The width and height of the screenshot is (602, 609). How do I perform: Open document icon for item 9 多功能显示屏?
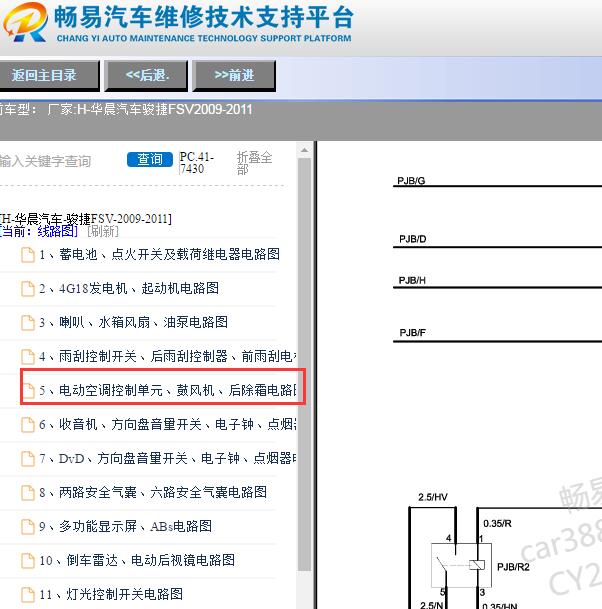click(x=28, y=527)
